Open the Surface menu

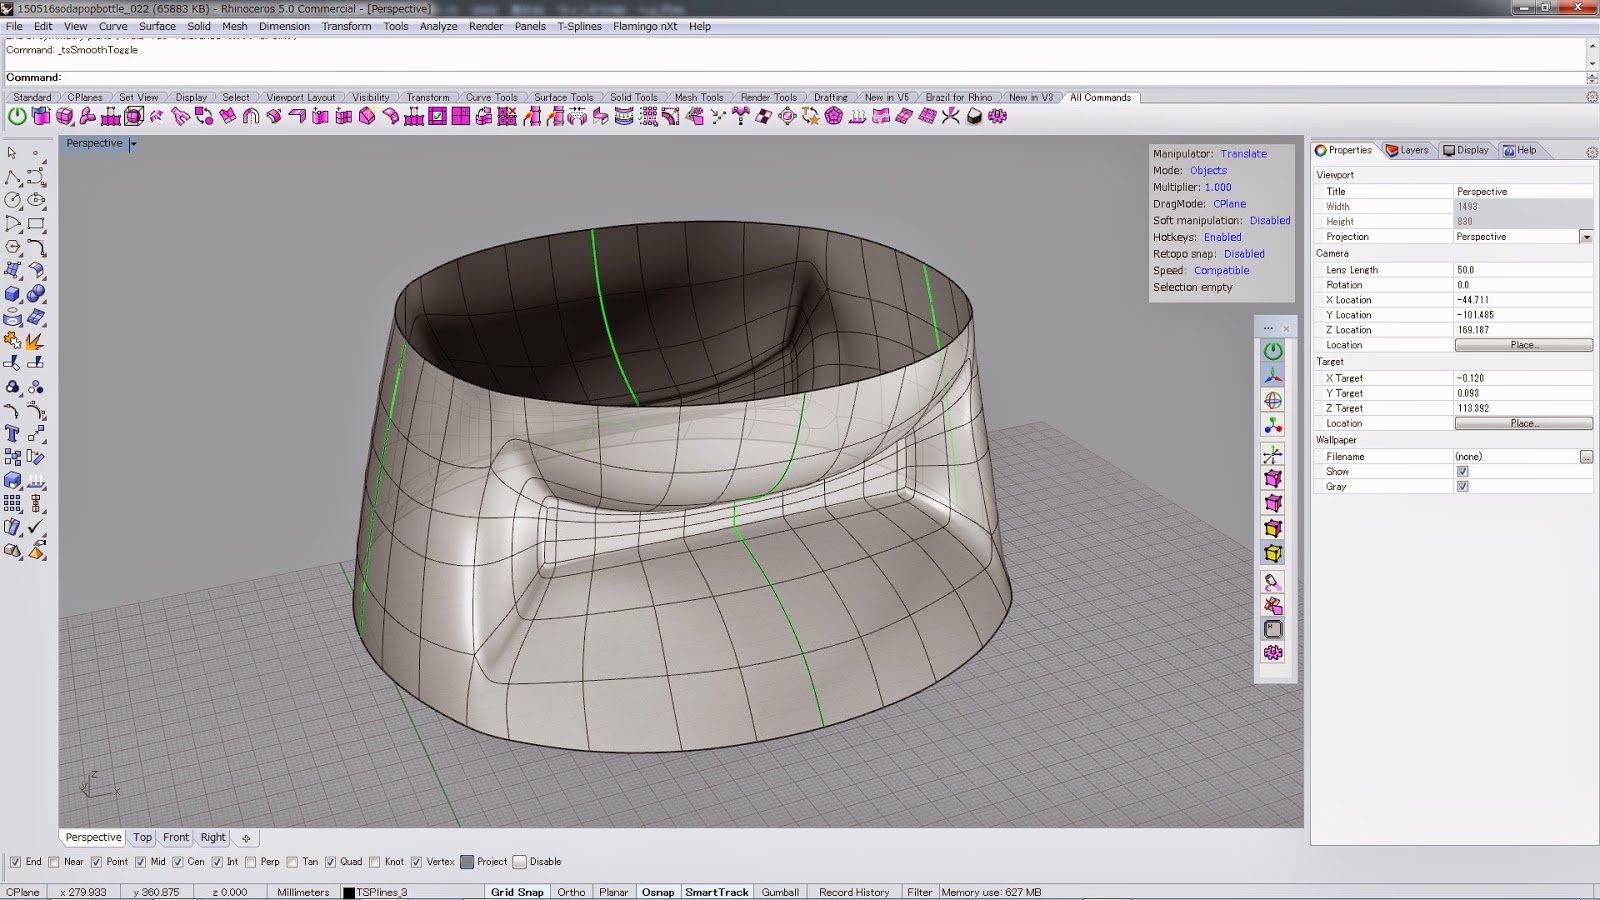(x=157, y=26)
